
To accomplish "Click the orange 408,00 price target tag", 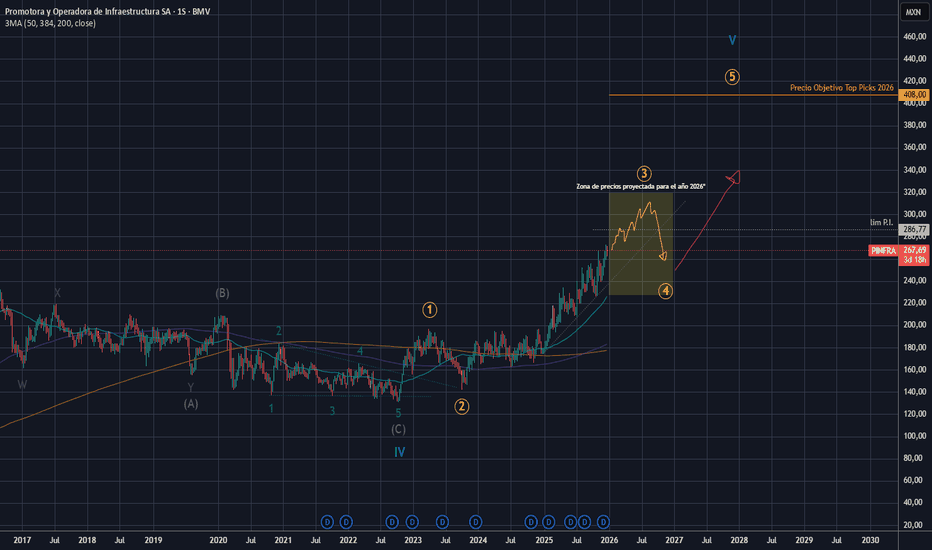I will pos(914,95).
